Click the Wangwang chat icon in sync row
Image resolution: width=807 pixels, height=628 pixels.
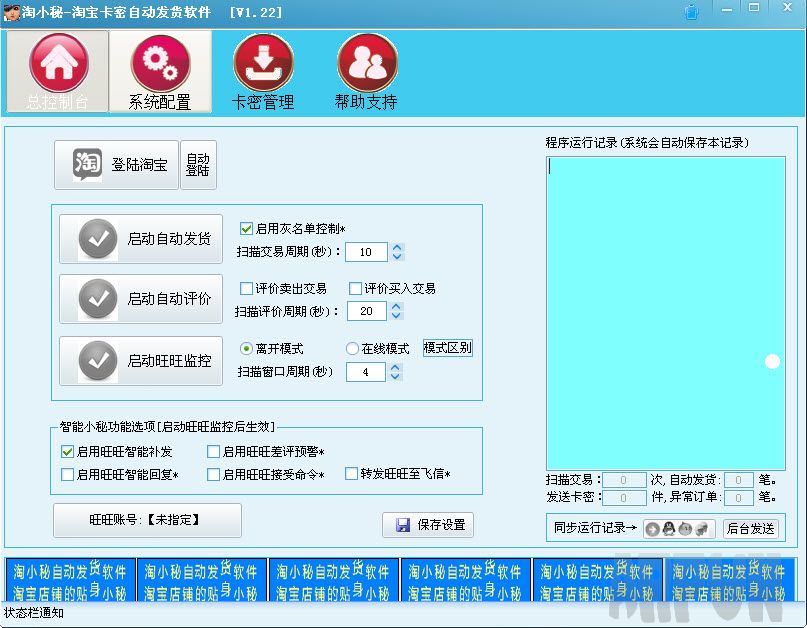click(x=683, y=529)
